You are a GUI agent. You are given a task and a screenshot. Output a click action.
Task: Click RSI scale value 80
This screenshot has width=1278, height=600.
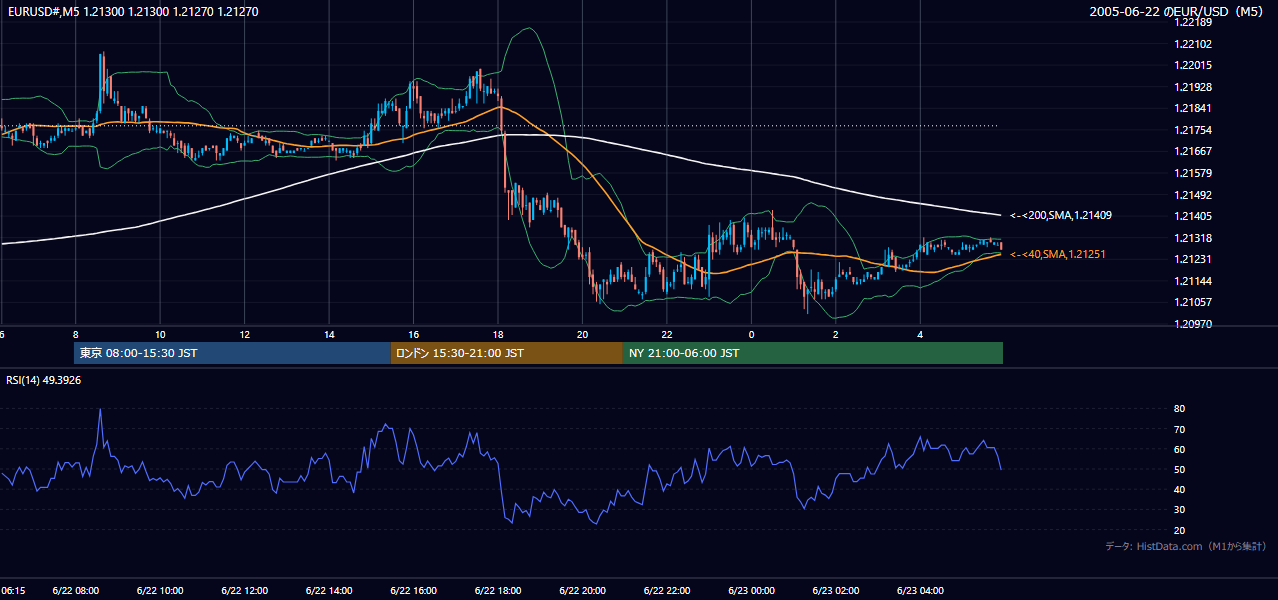point(1179,409)
